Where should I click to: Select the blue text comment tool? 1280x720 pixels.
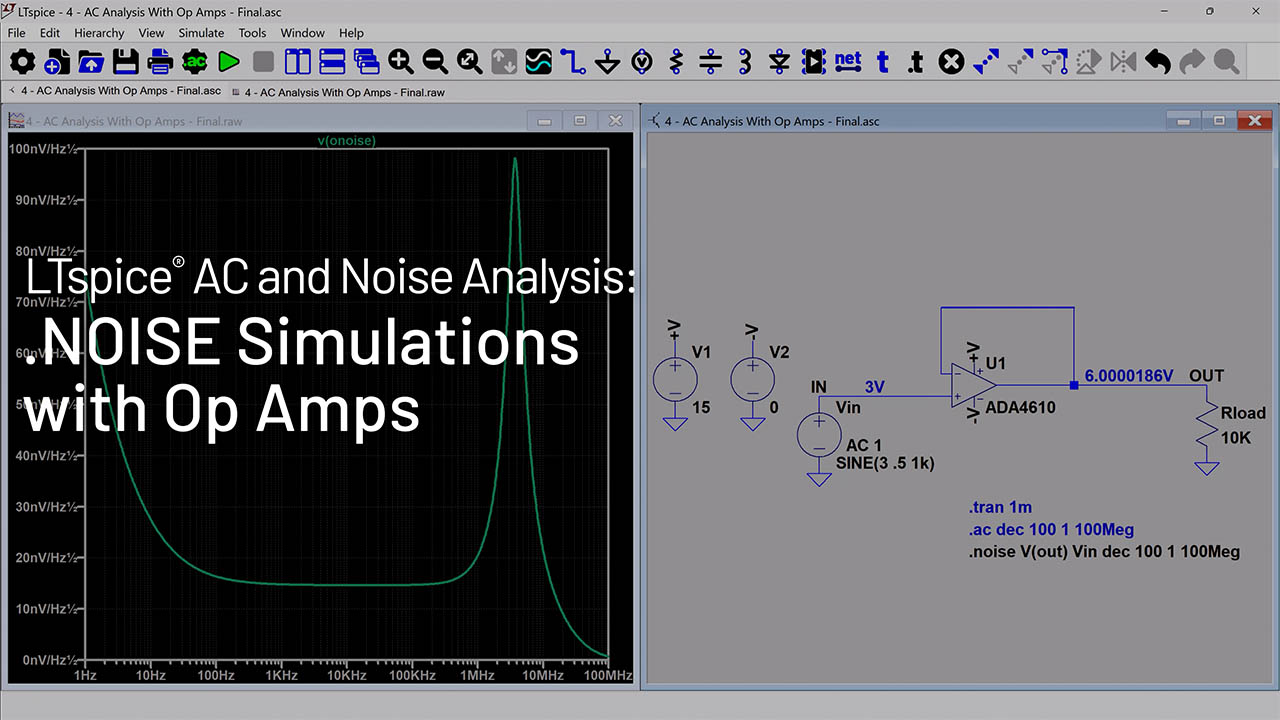click(x=883, y=62)
